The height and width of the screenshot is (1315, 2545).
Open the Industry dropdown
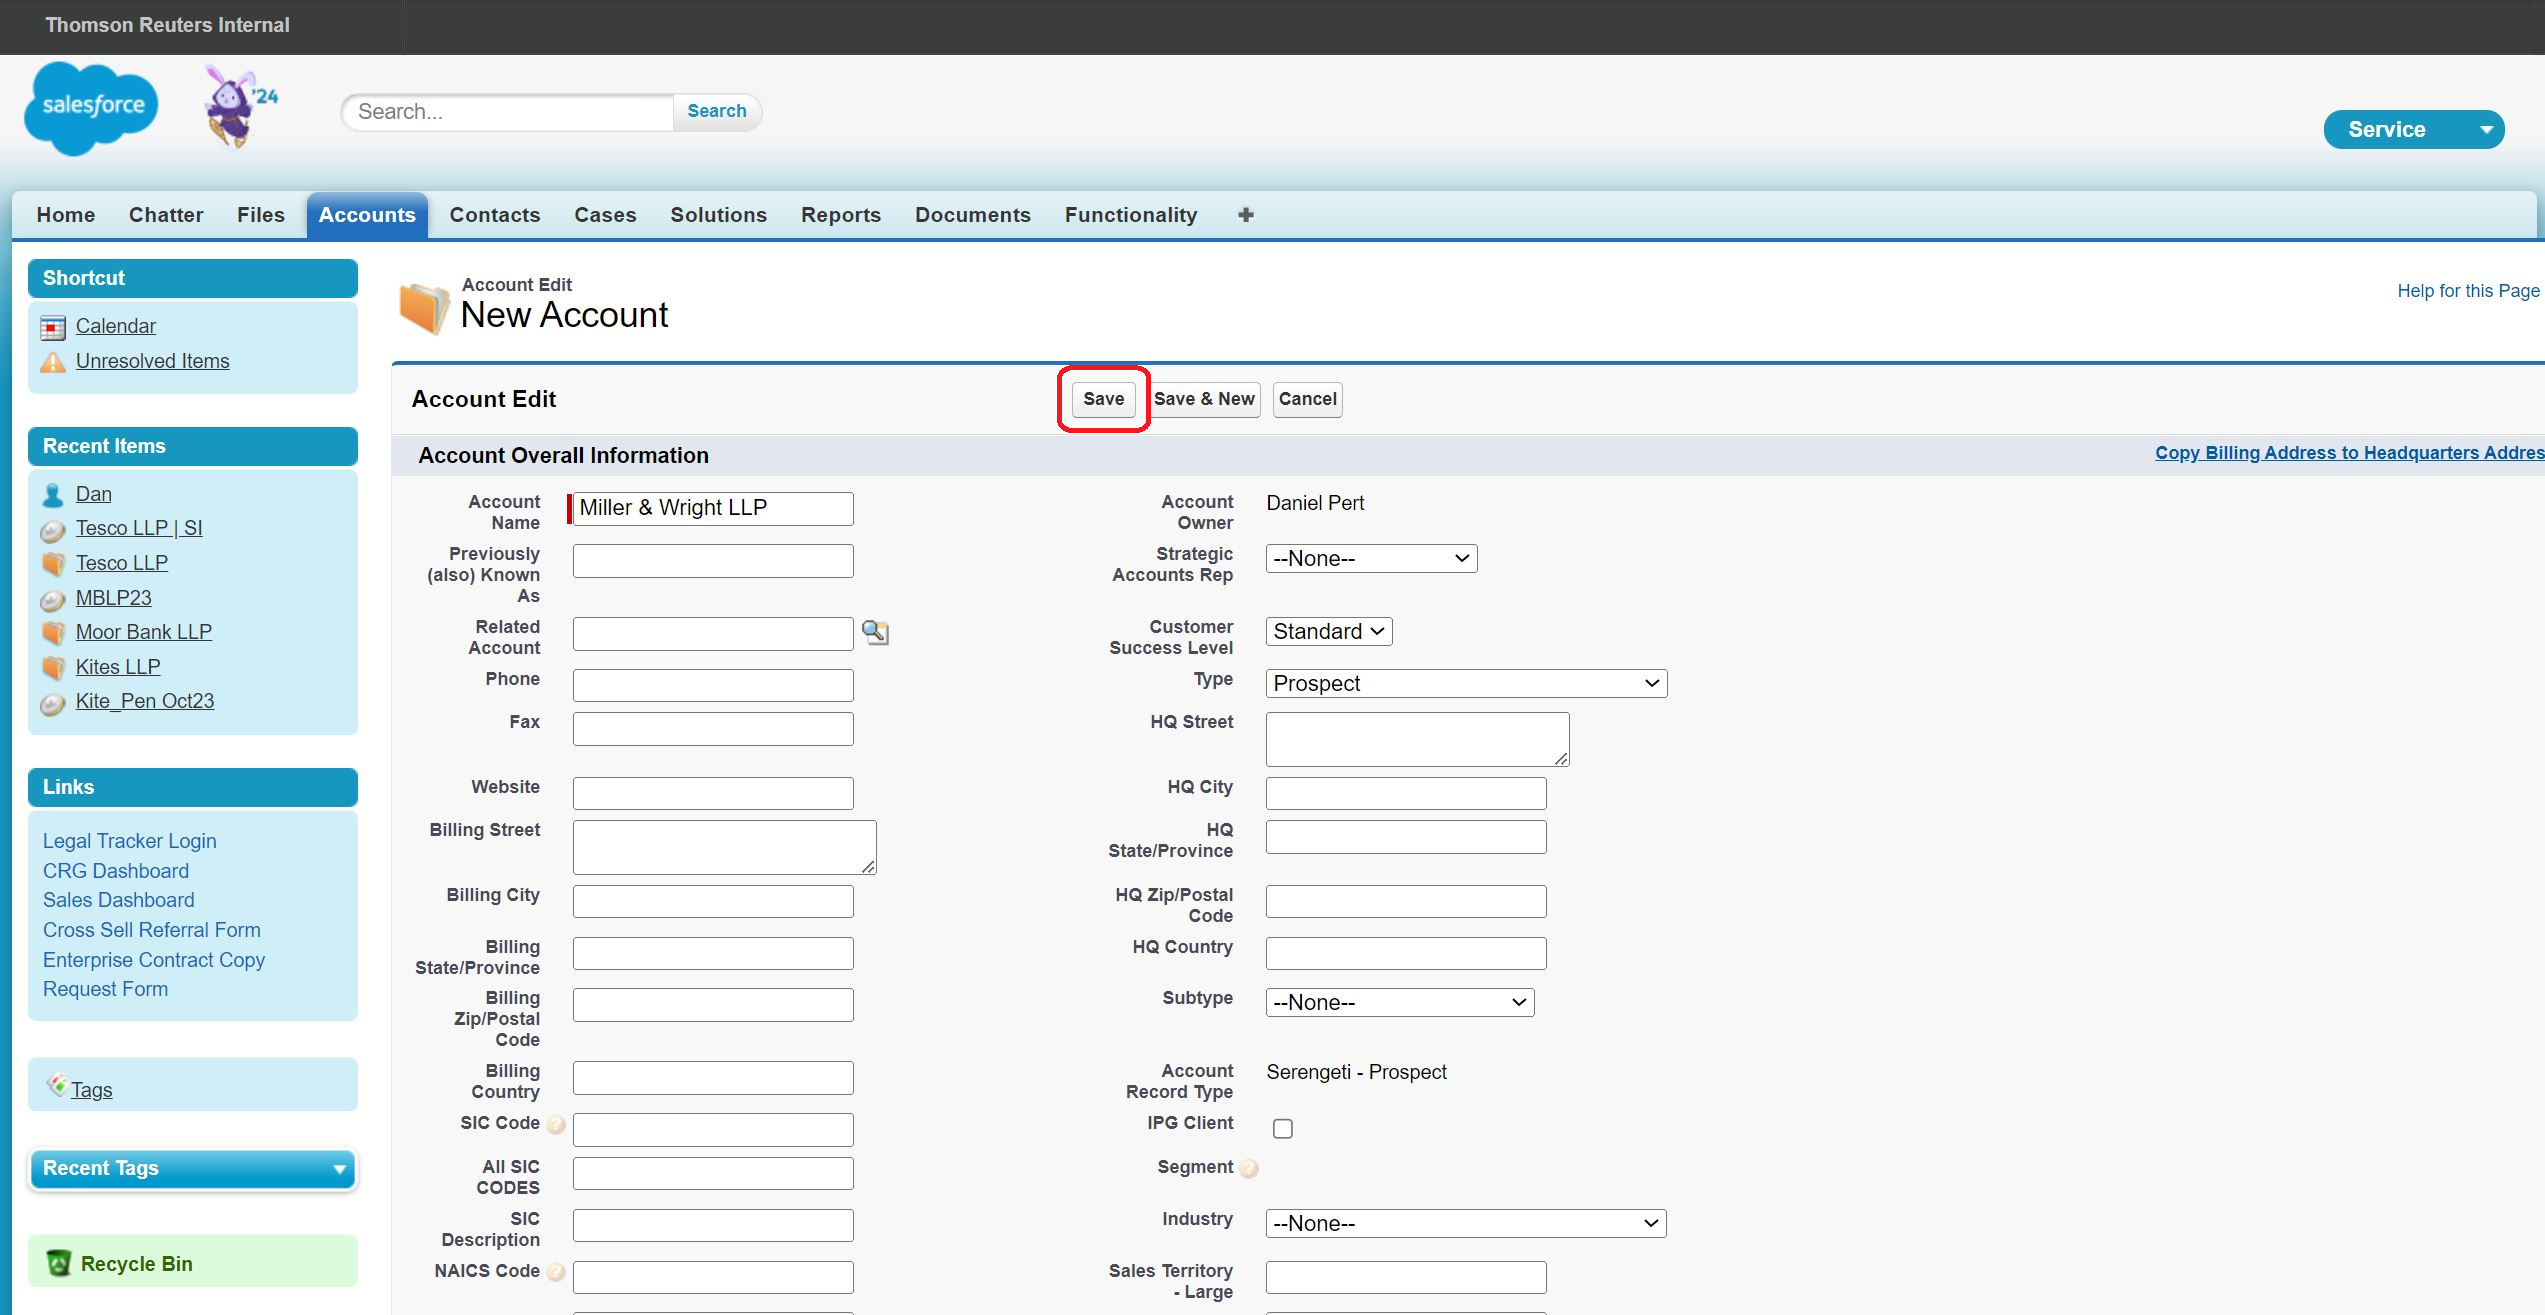[1465, 1223]
